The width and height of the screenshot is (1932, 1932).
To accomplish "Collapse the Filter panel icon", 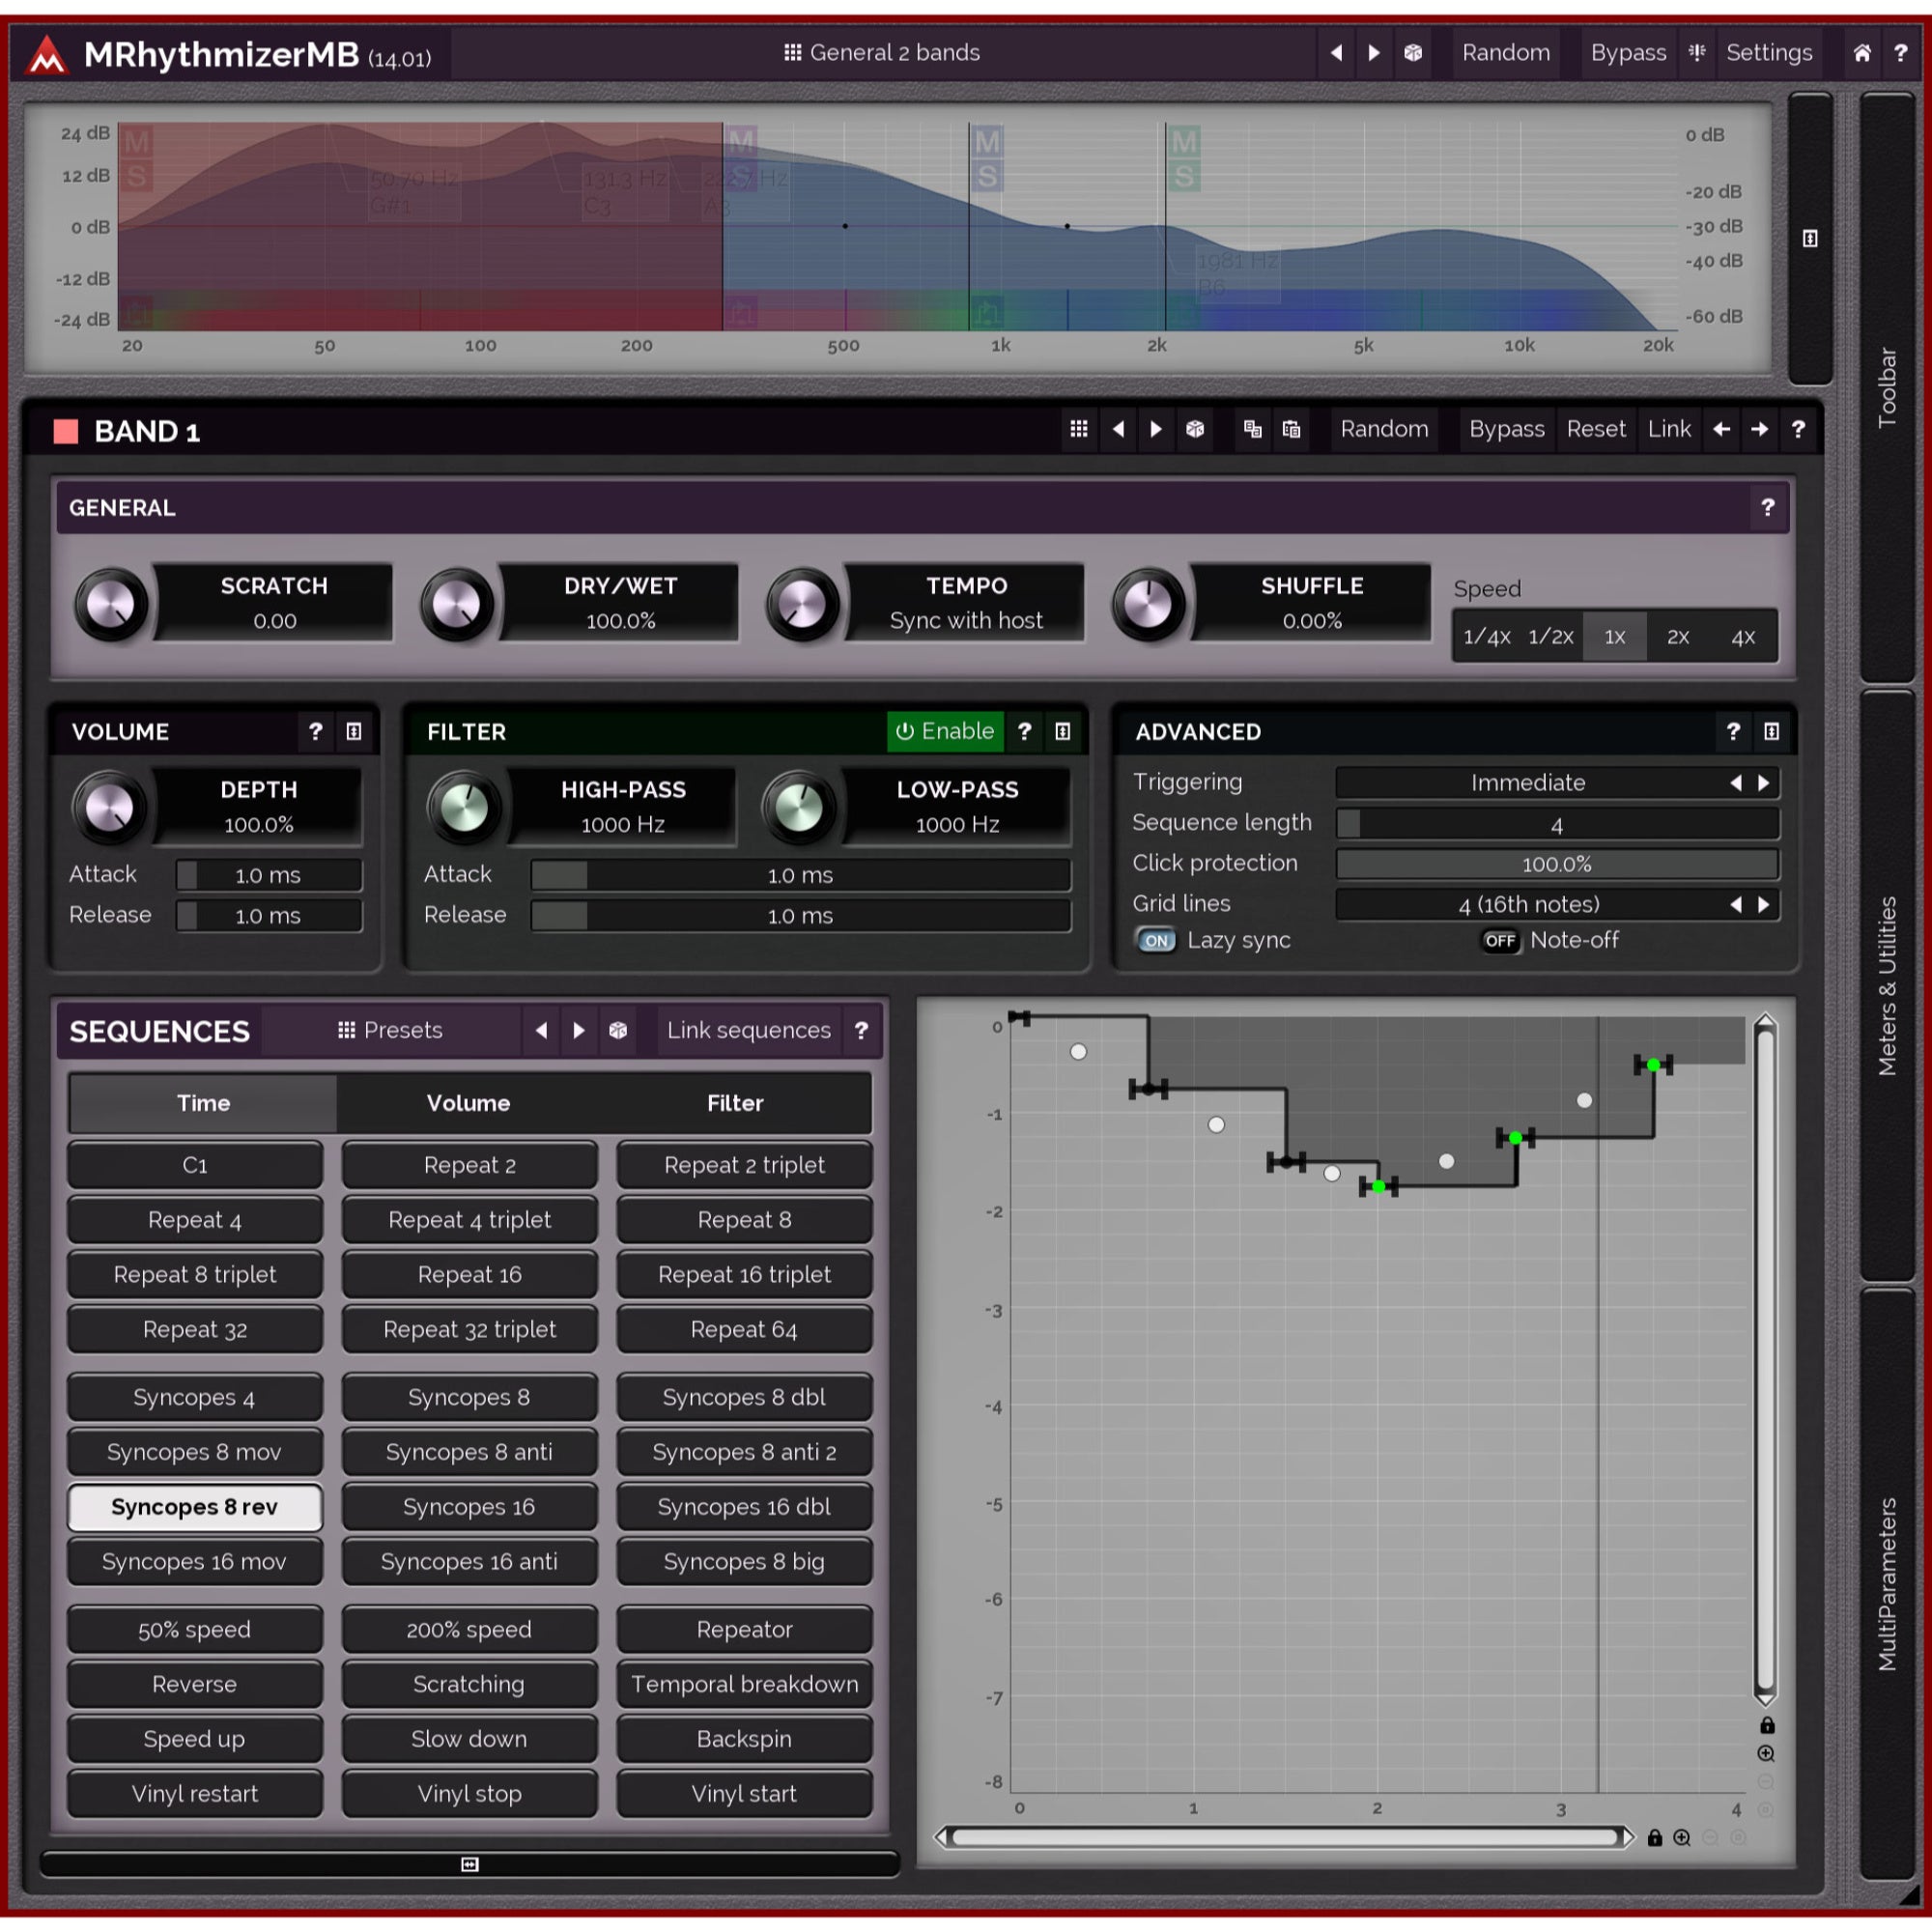I will click(1062, 732).
